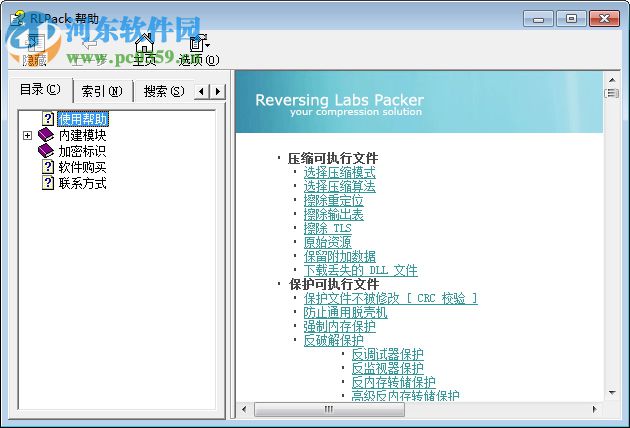Click the vertical scrollbar up arrow

coord(612,80)
